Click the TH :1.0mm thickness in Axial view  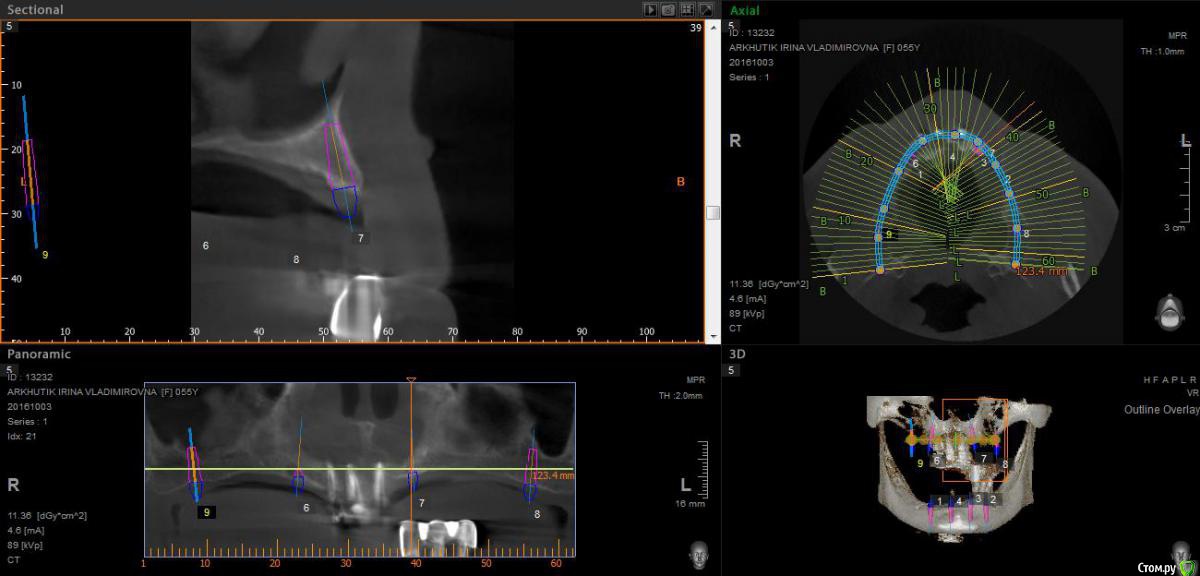(x=1161, y=51)
